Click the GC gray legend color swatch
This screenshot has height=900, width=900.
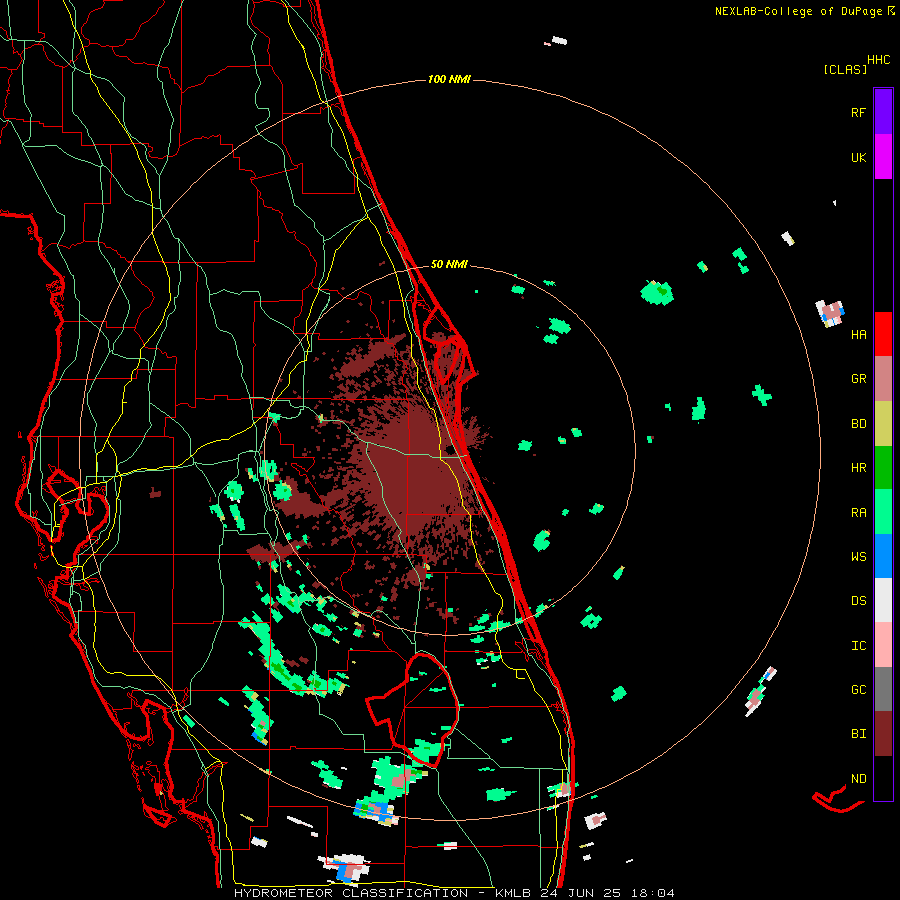tap(883, 689)
